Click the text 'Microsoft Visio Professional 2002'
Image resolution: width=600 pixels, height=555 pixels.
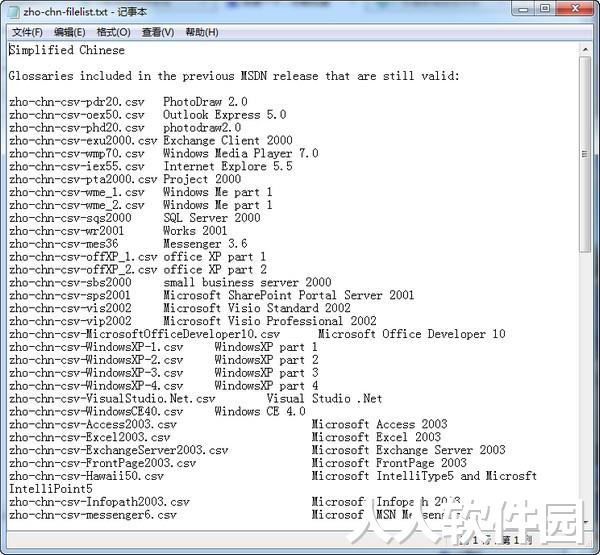coord(270,321)
